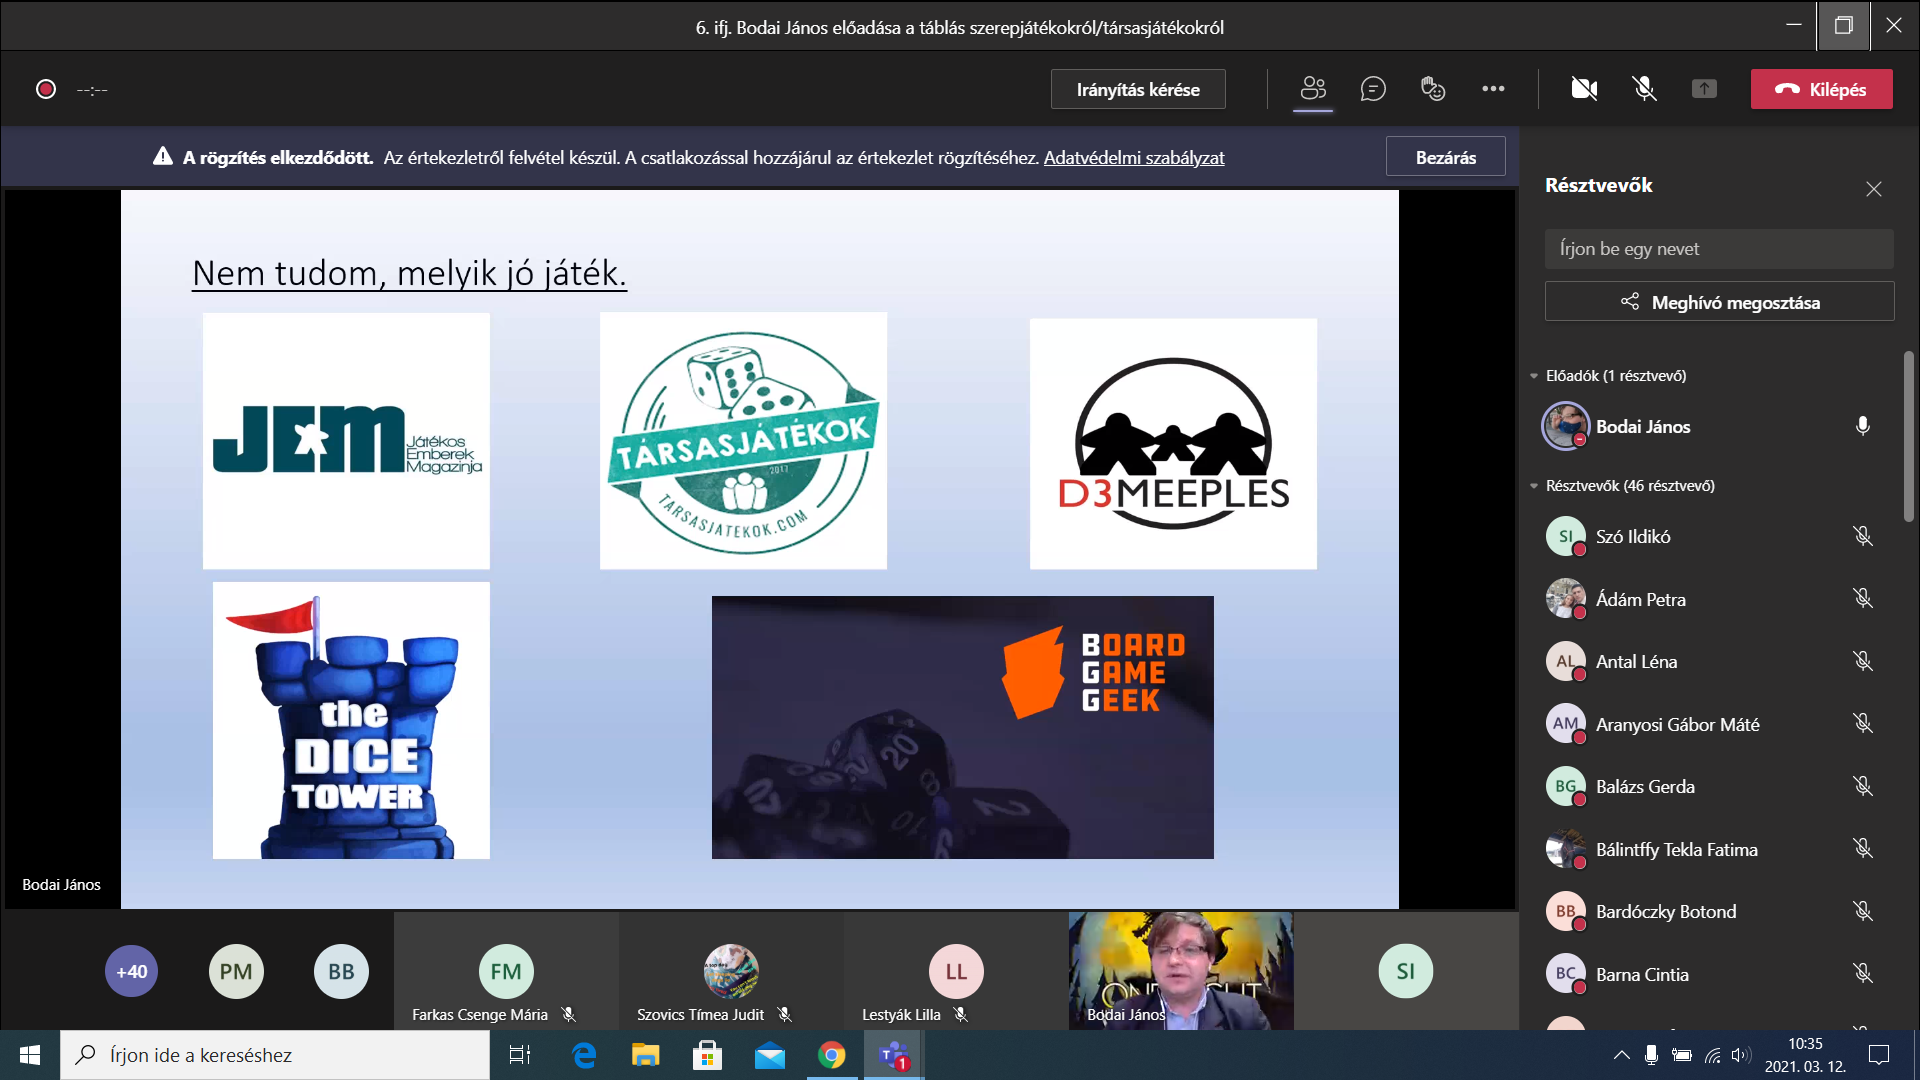1920x1080 pixels.
Task: Click the SI avatar tile in strip
Action: pyautogui.click(x=1406, y=970)
